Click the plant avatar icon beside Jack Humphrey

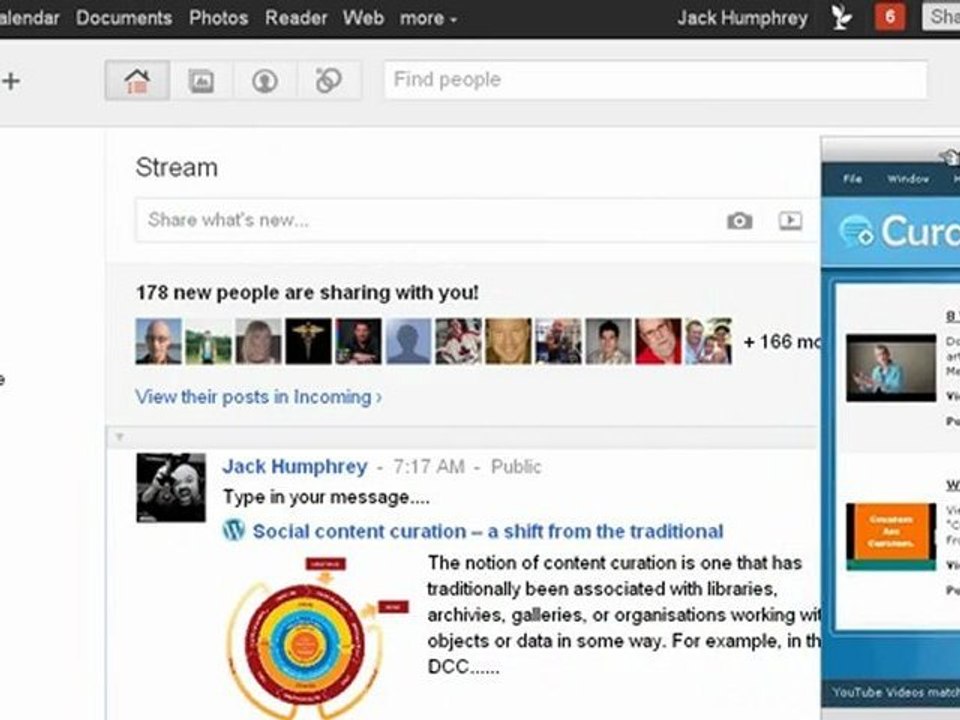point(842,17)
